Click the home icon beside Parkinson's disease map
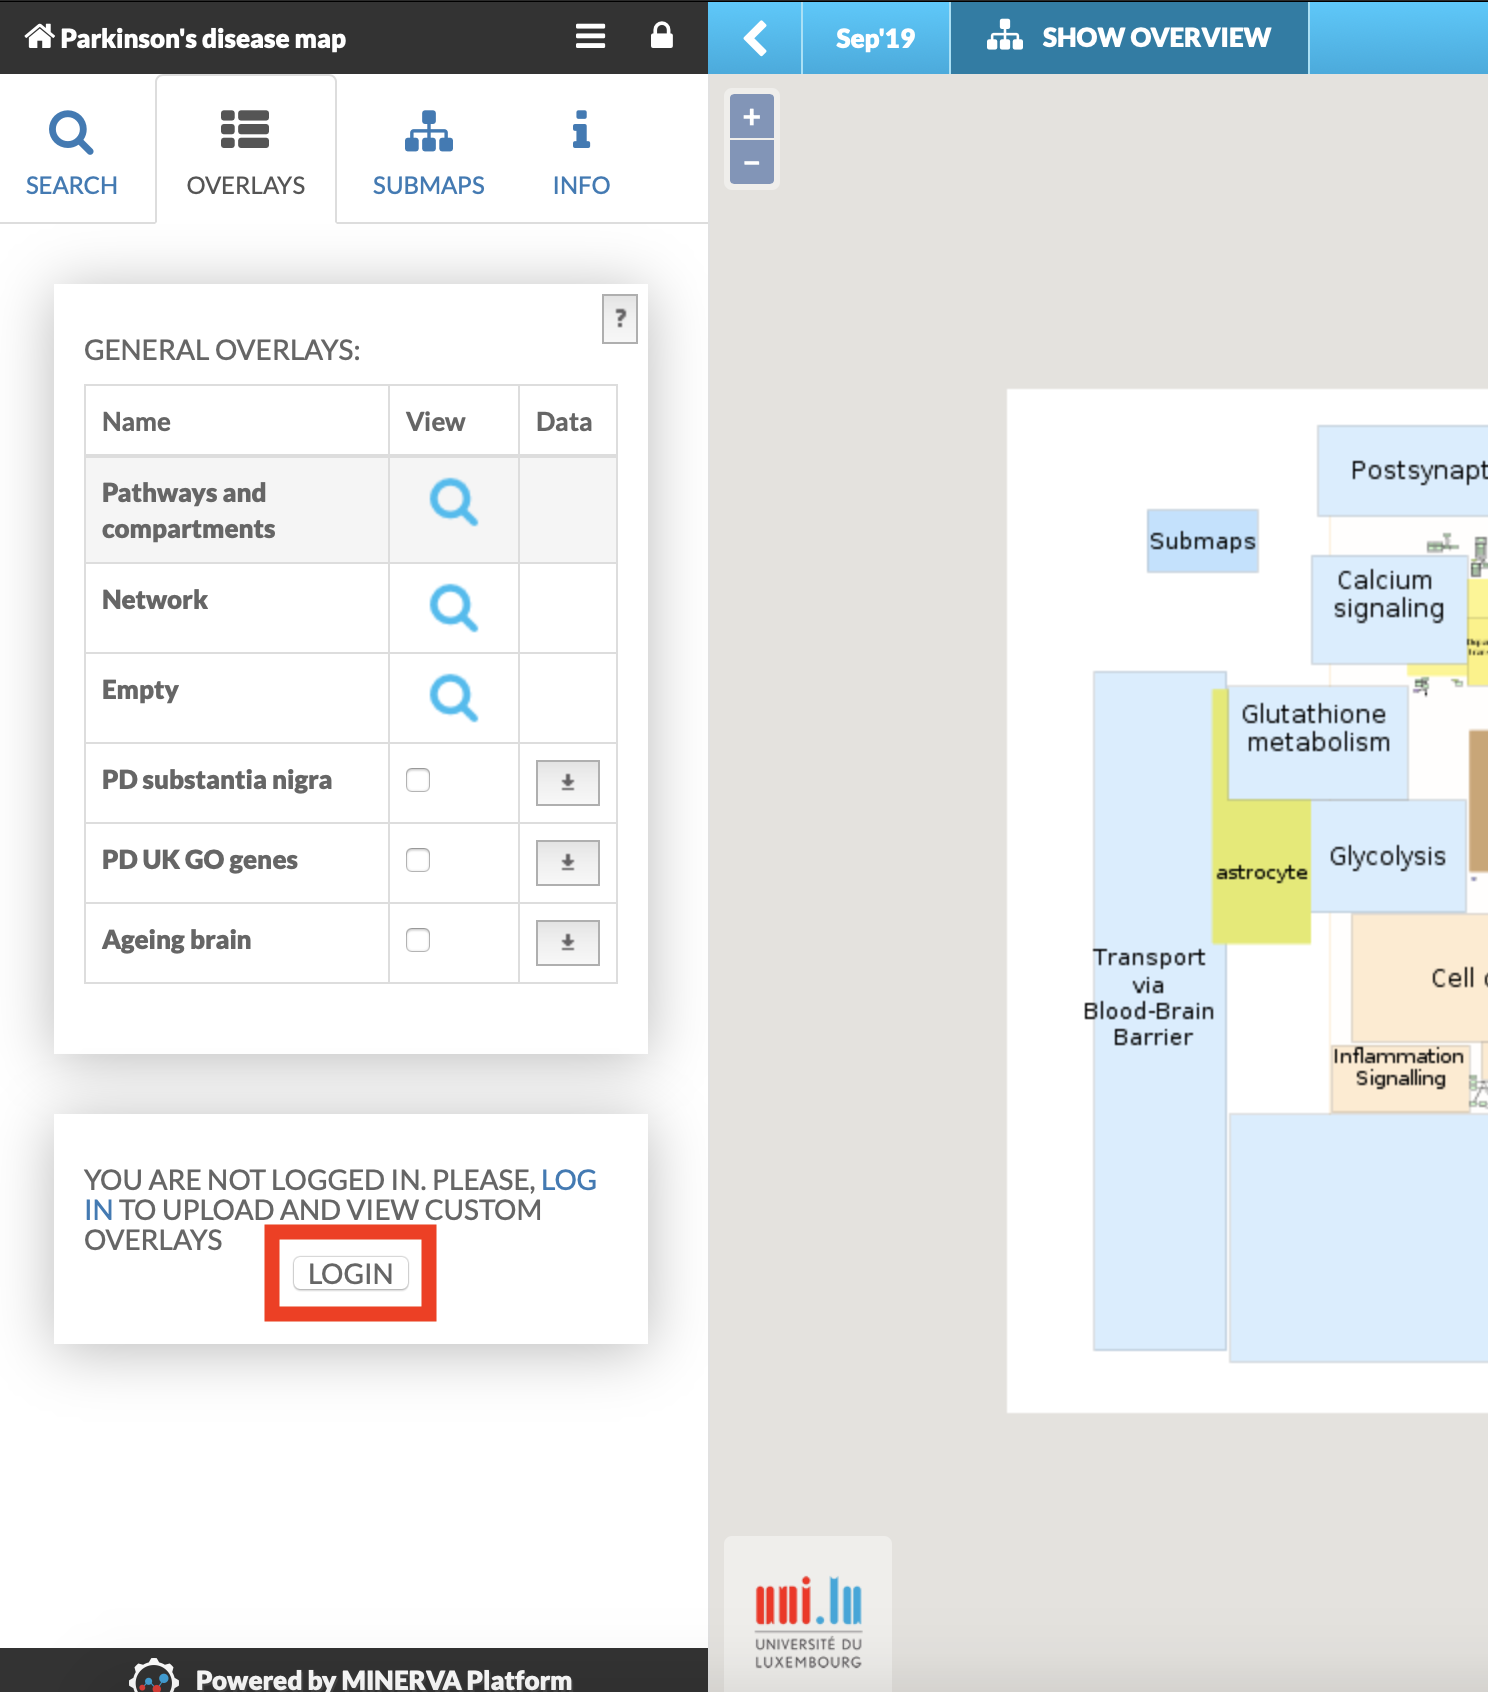The height and width of the screenshot is (1692, 1488). click(39, 37)
